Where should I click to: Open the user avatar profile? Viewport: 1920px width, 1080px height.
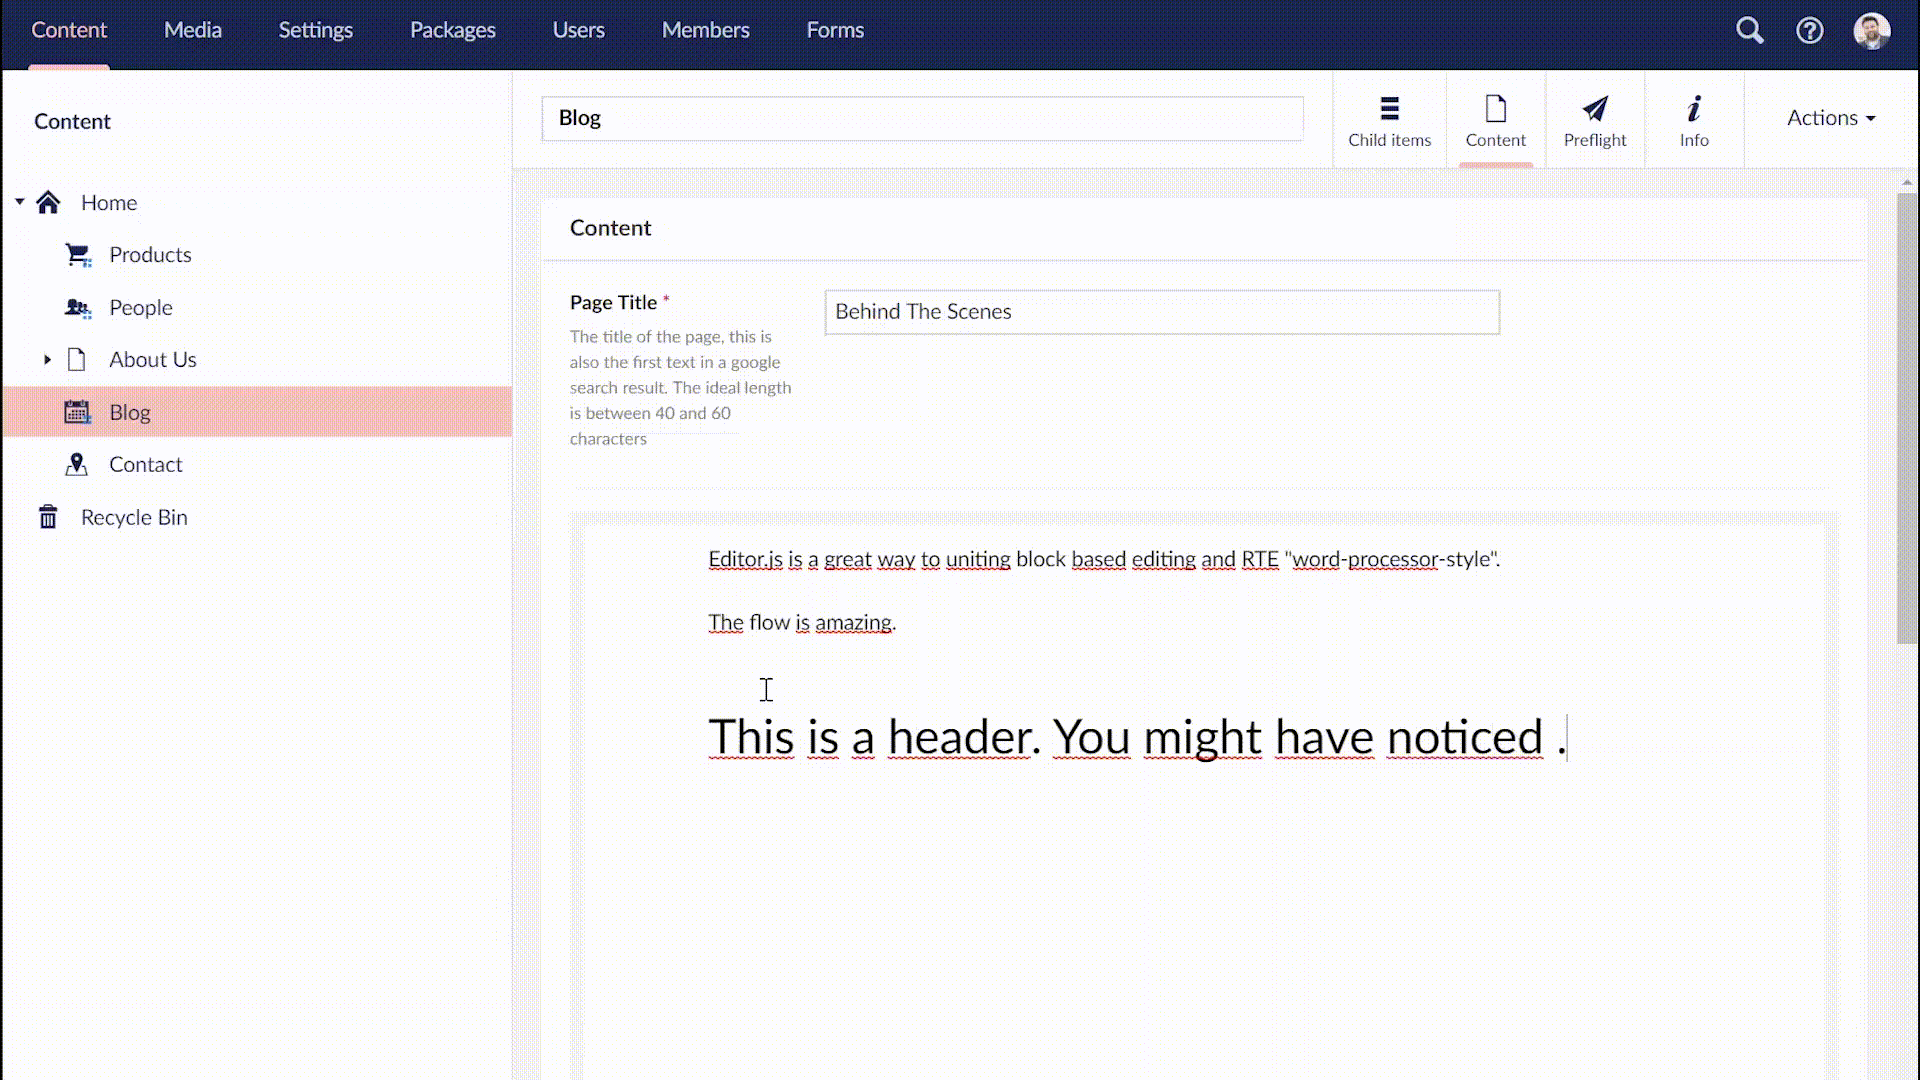tap(1871, 30)
